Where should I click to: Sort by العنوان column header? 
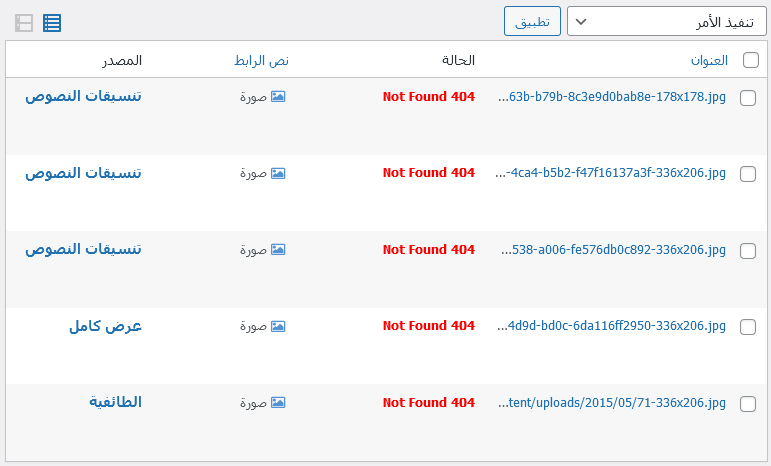tap(709, 60)
